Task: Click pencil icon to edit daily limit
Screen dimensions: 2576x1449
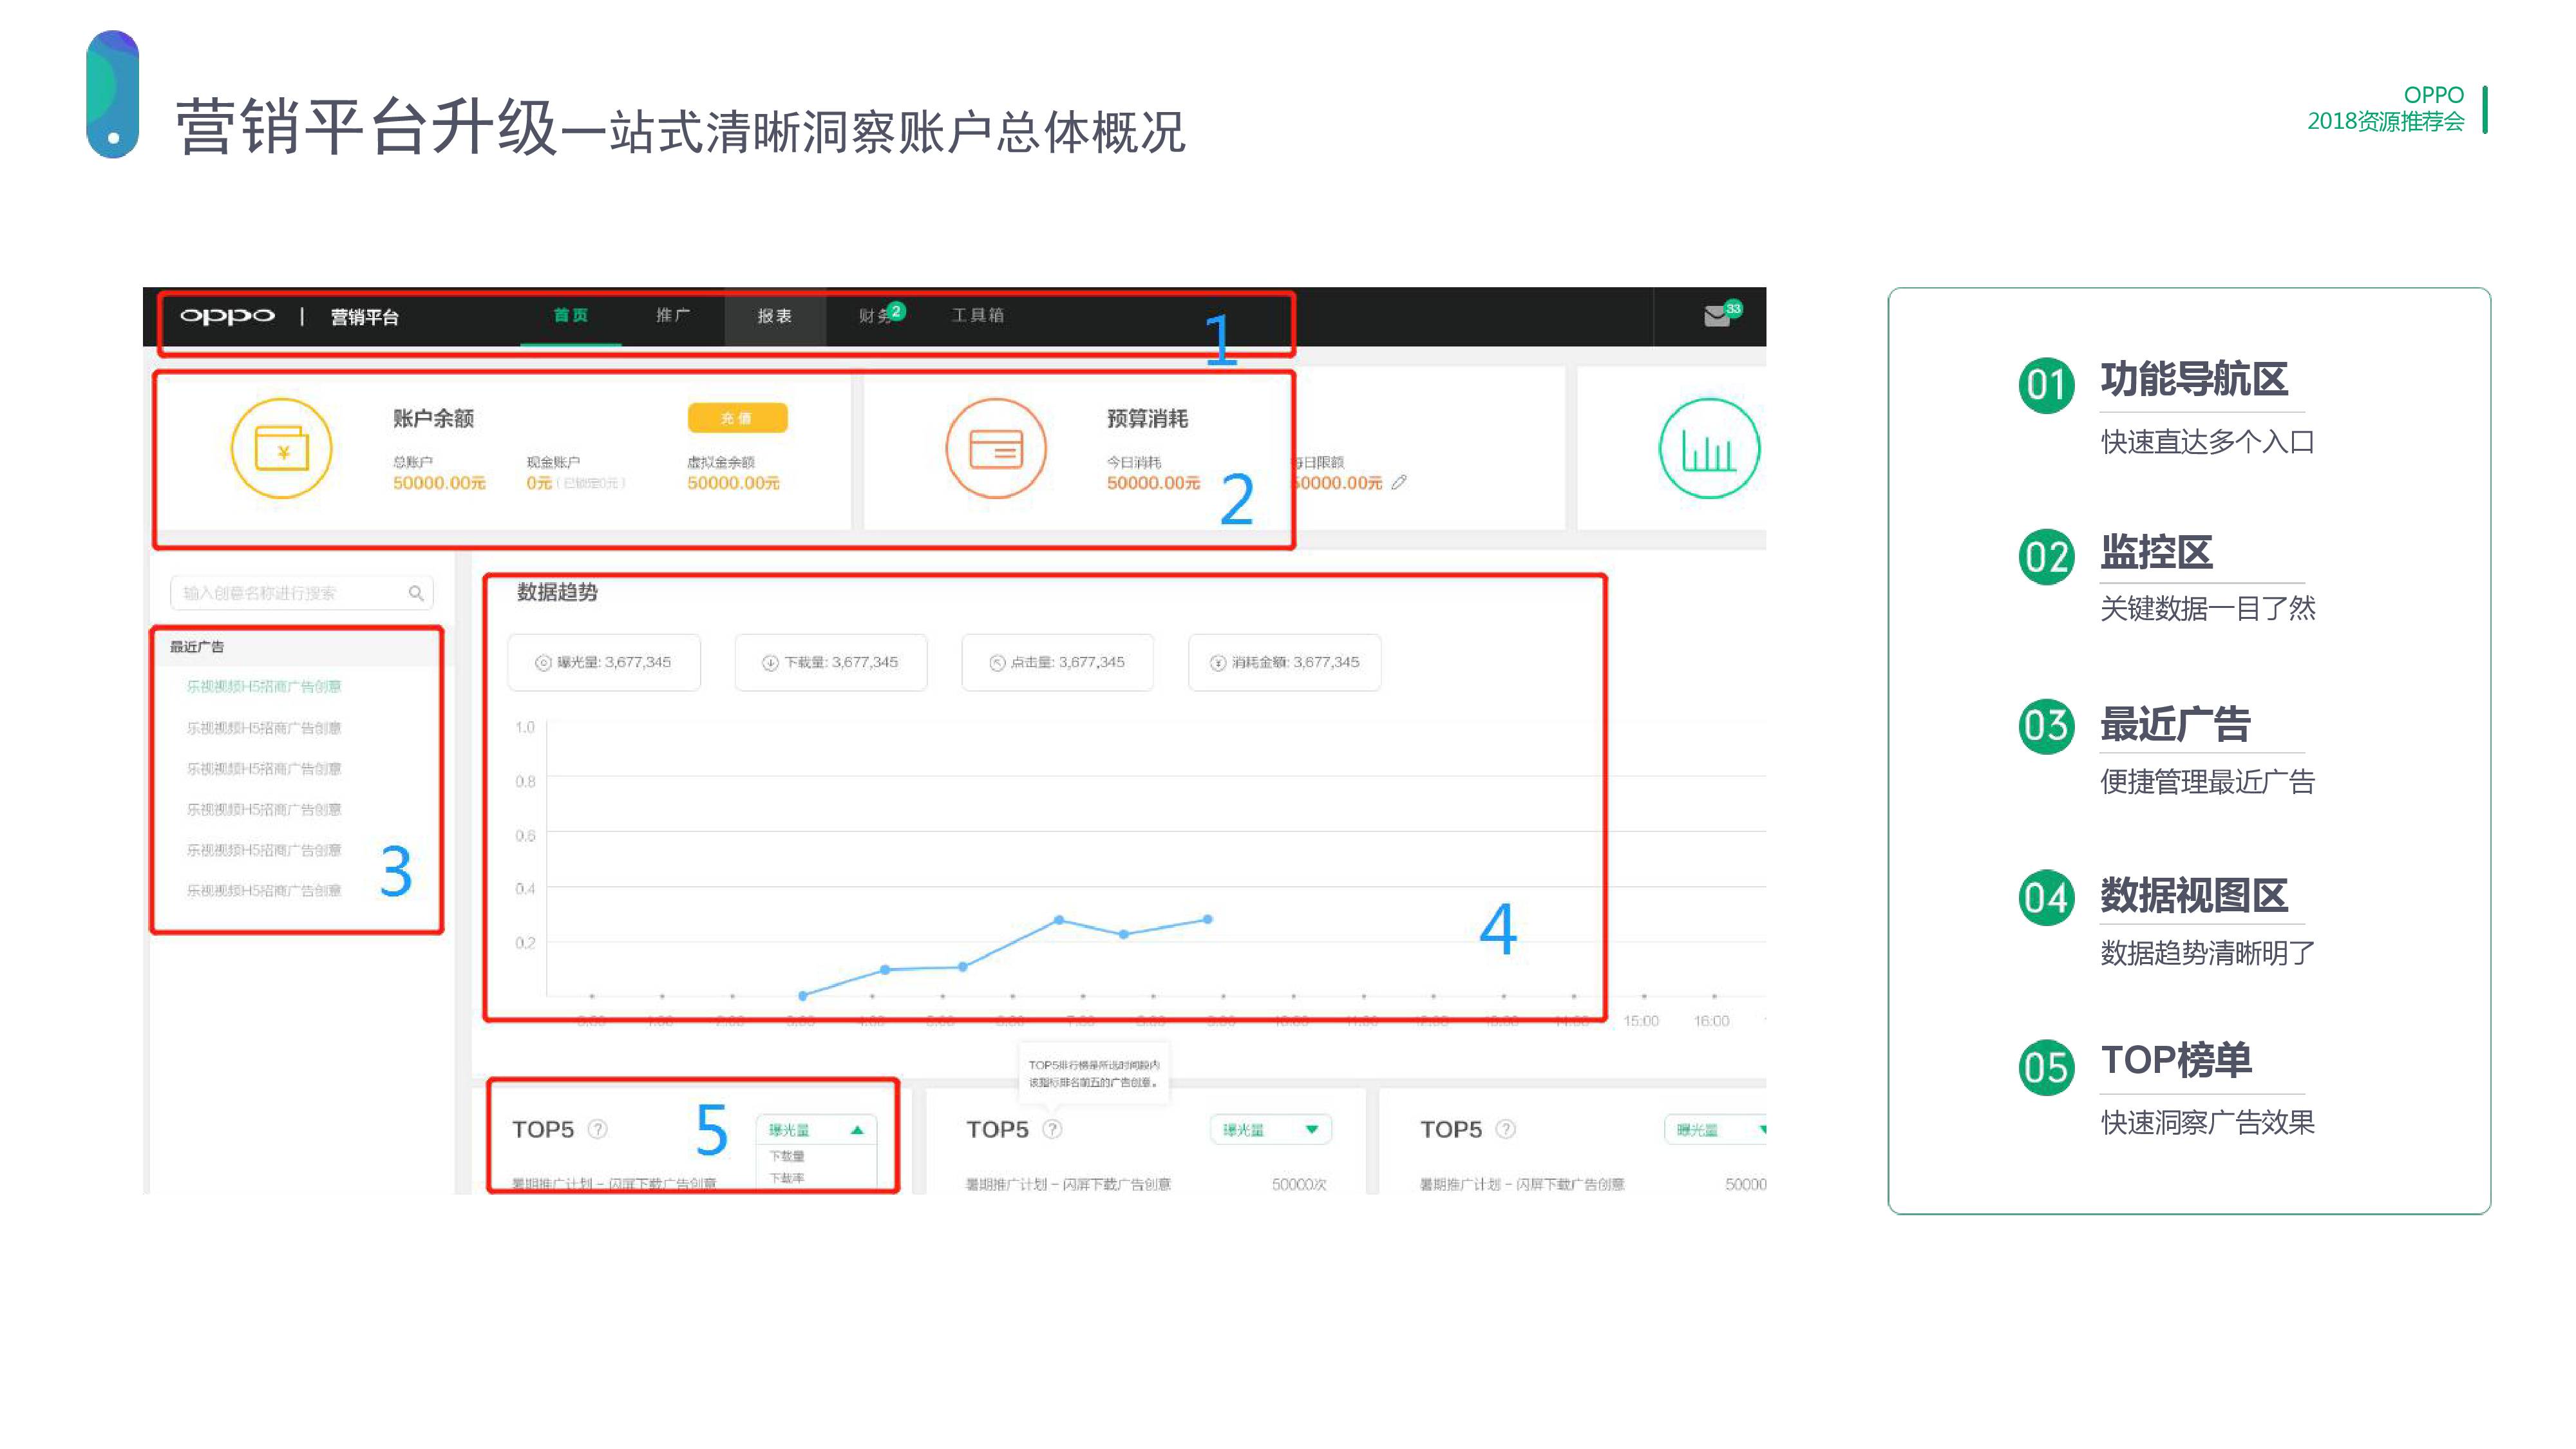Action: (x=1399, y=483)
